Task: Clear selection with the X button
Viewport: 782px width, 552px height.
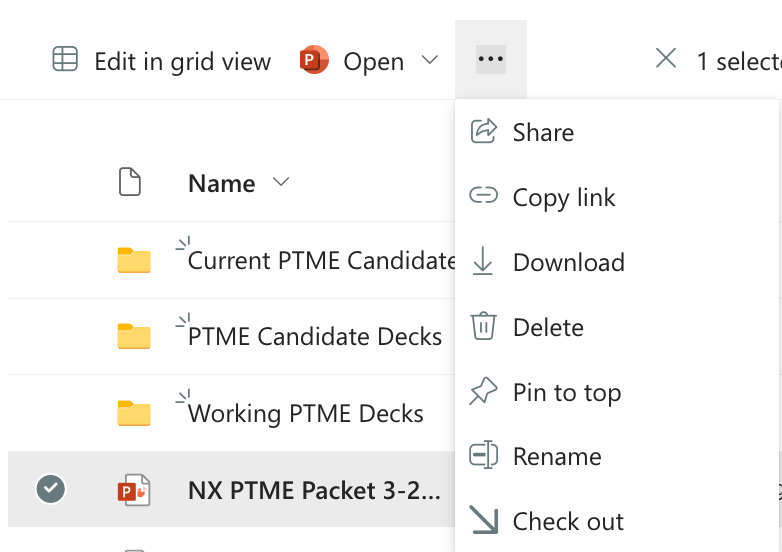Action: 666,60
